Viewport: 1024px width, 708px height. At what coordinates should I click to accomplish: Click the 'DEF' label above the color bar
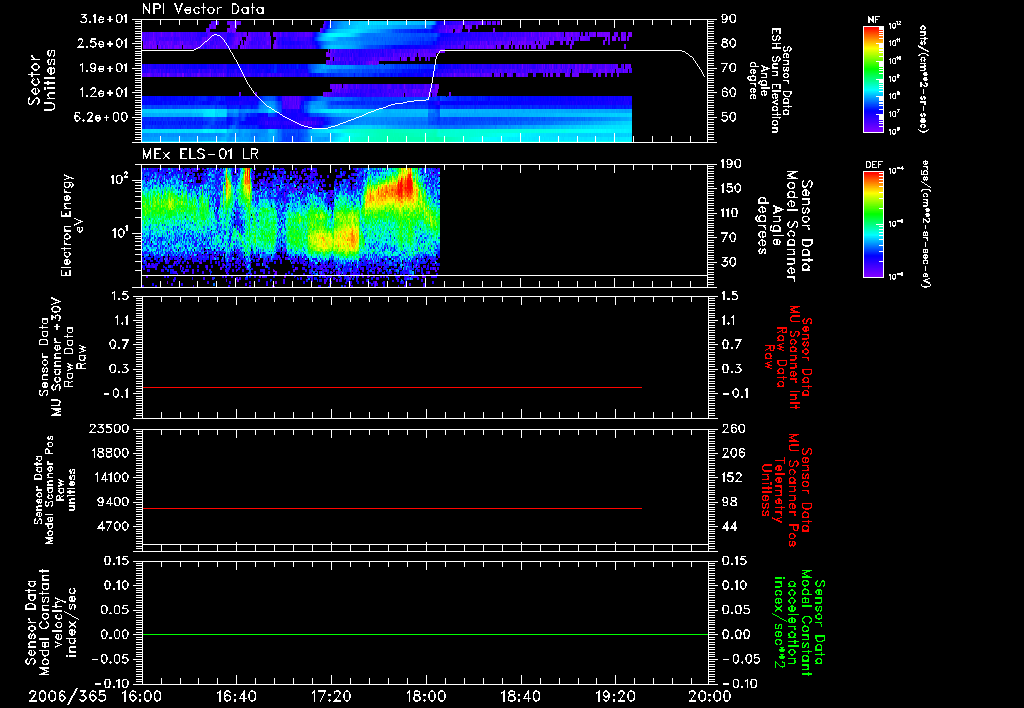click(x=874, y=165)
